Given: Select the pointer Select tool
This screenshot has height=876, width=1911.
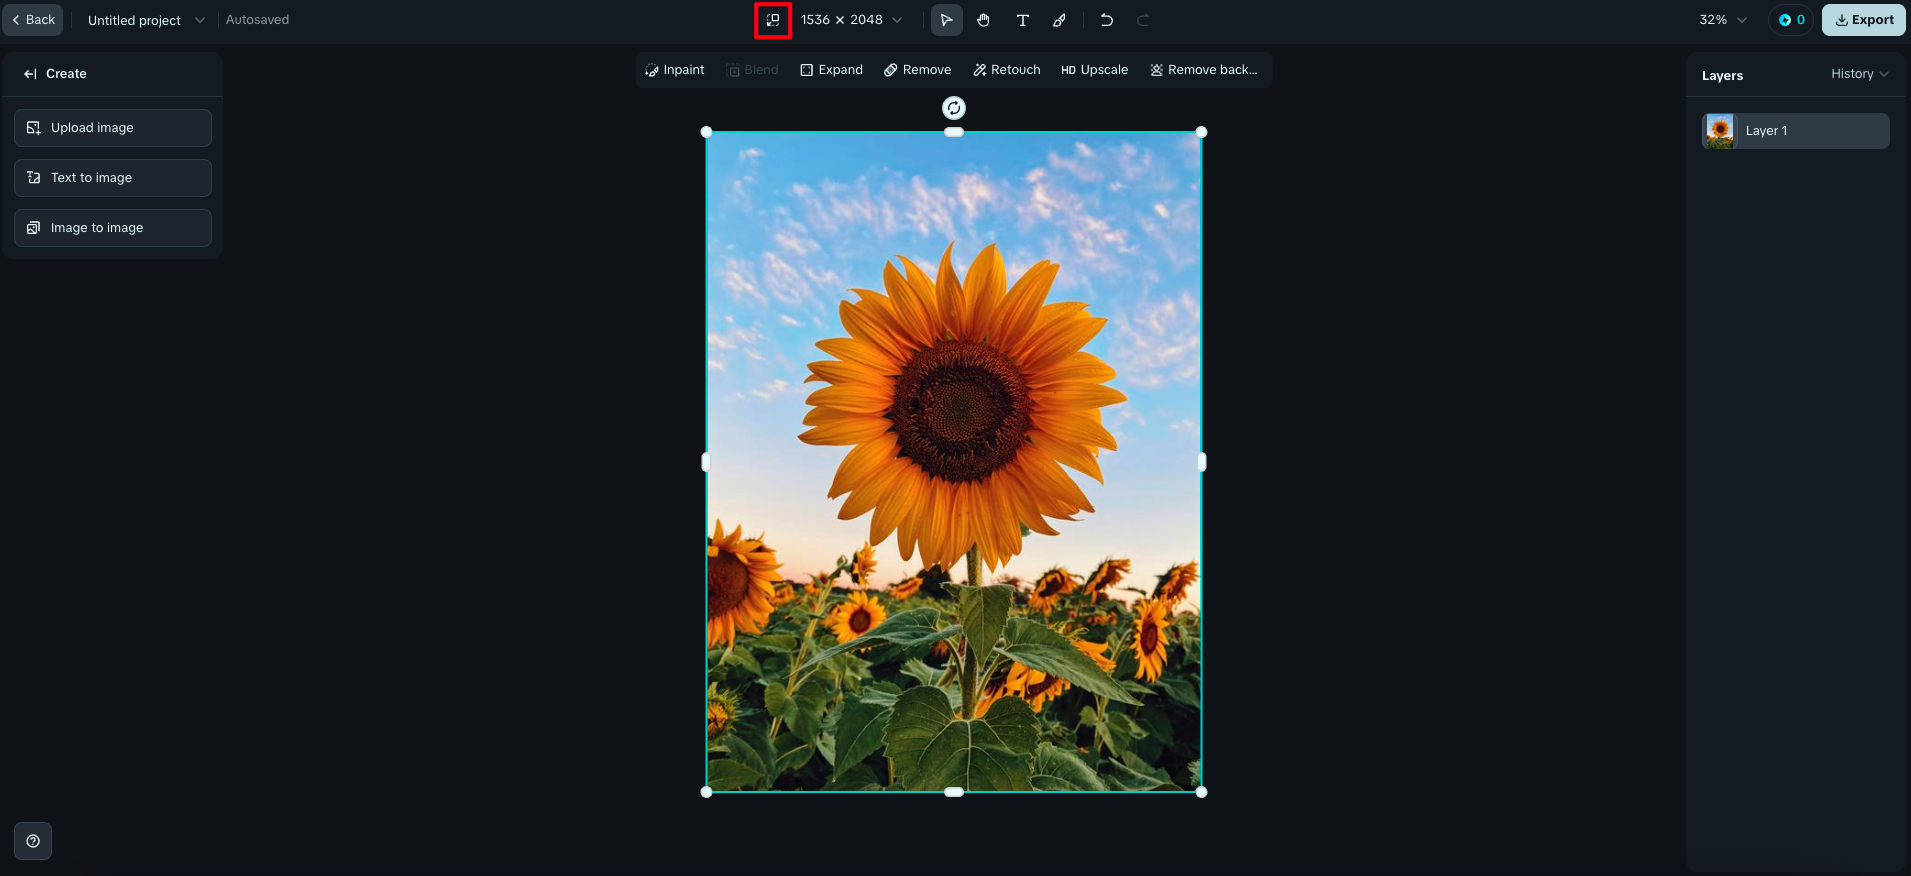Looking at the screenshot, I should tap(946, 20).
